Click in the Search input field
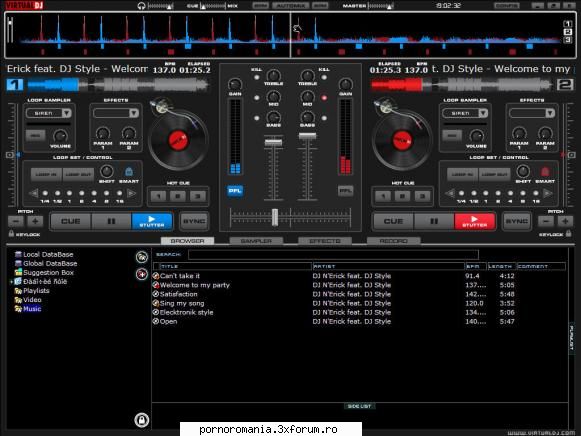The width and height of the screenshot is (581, 436). point(333,254)
